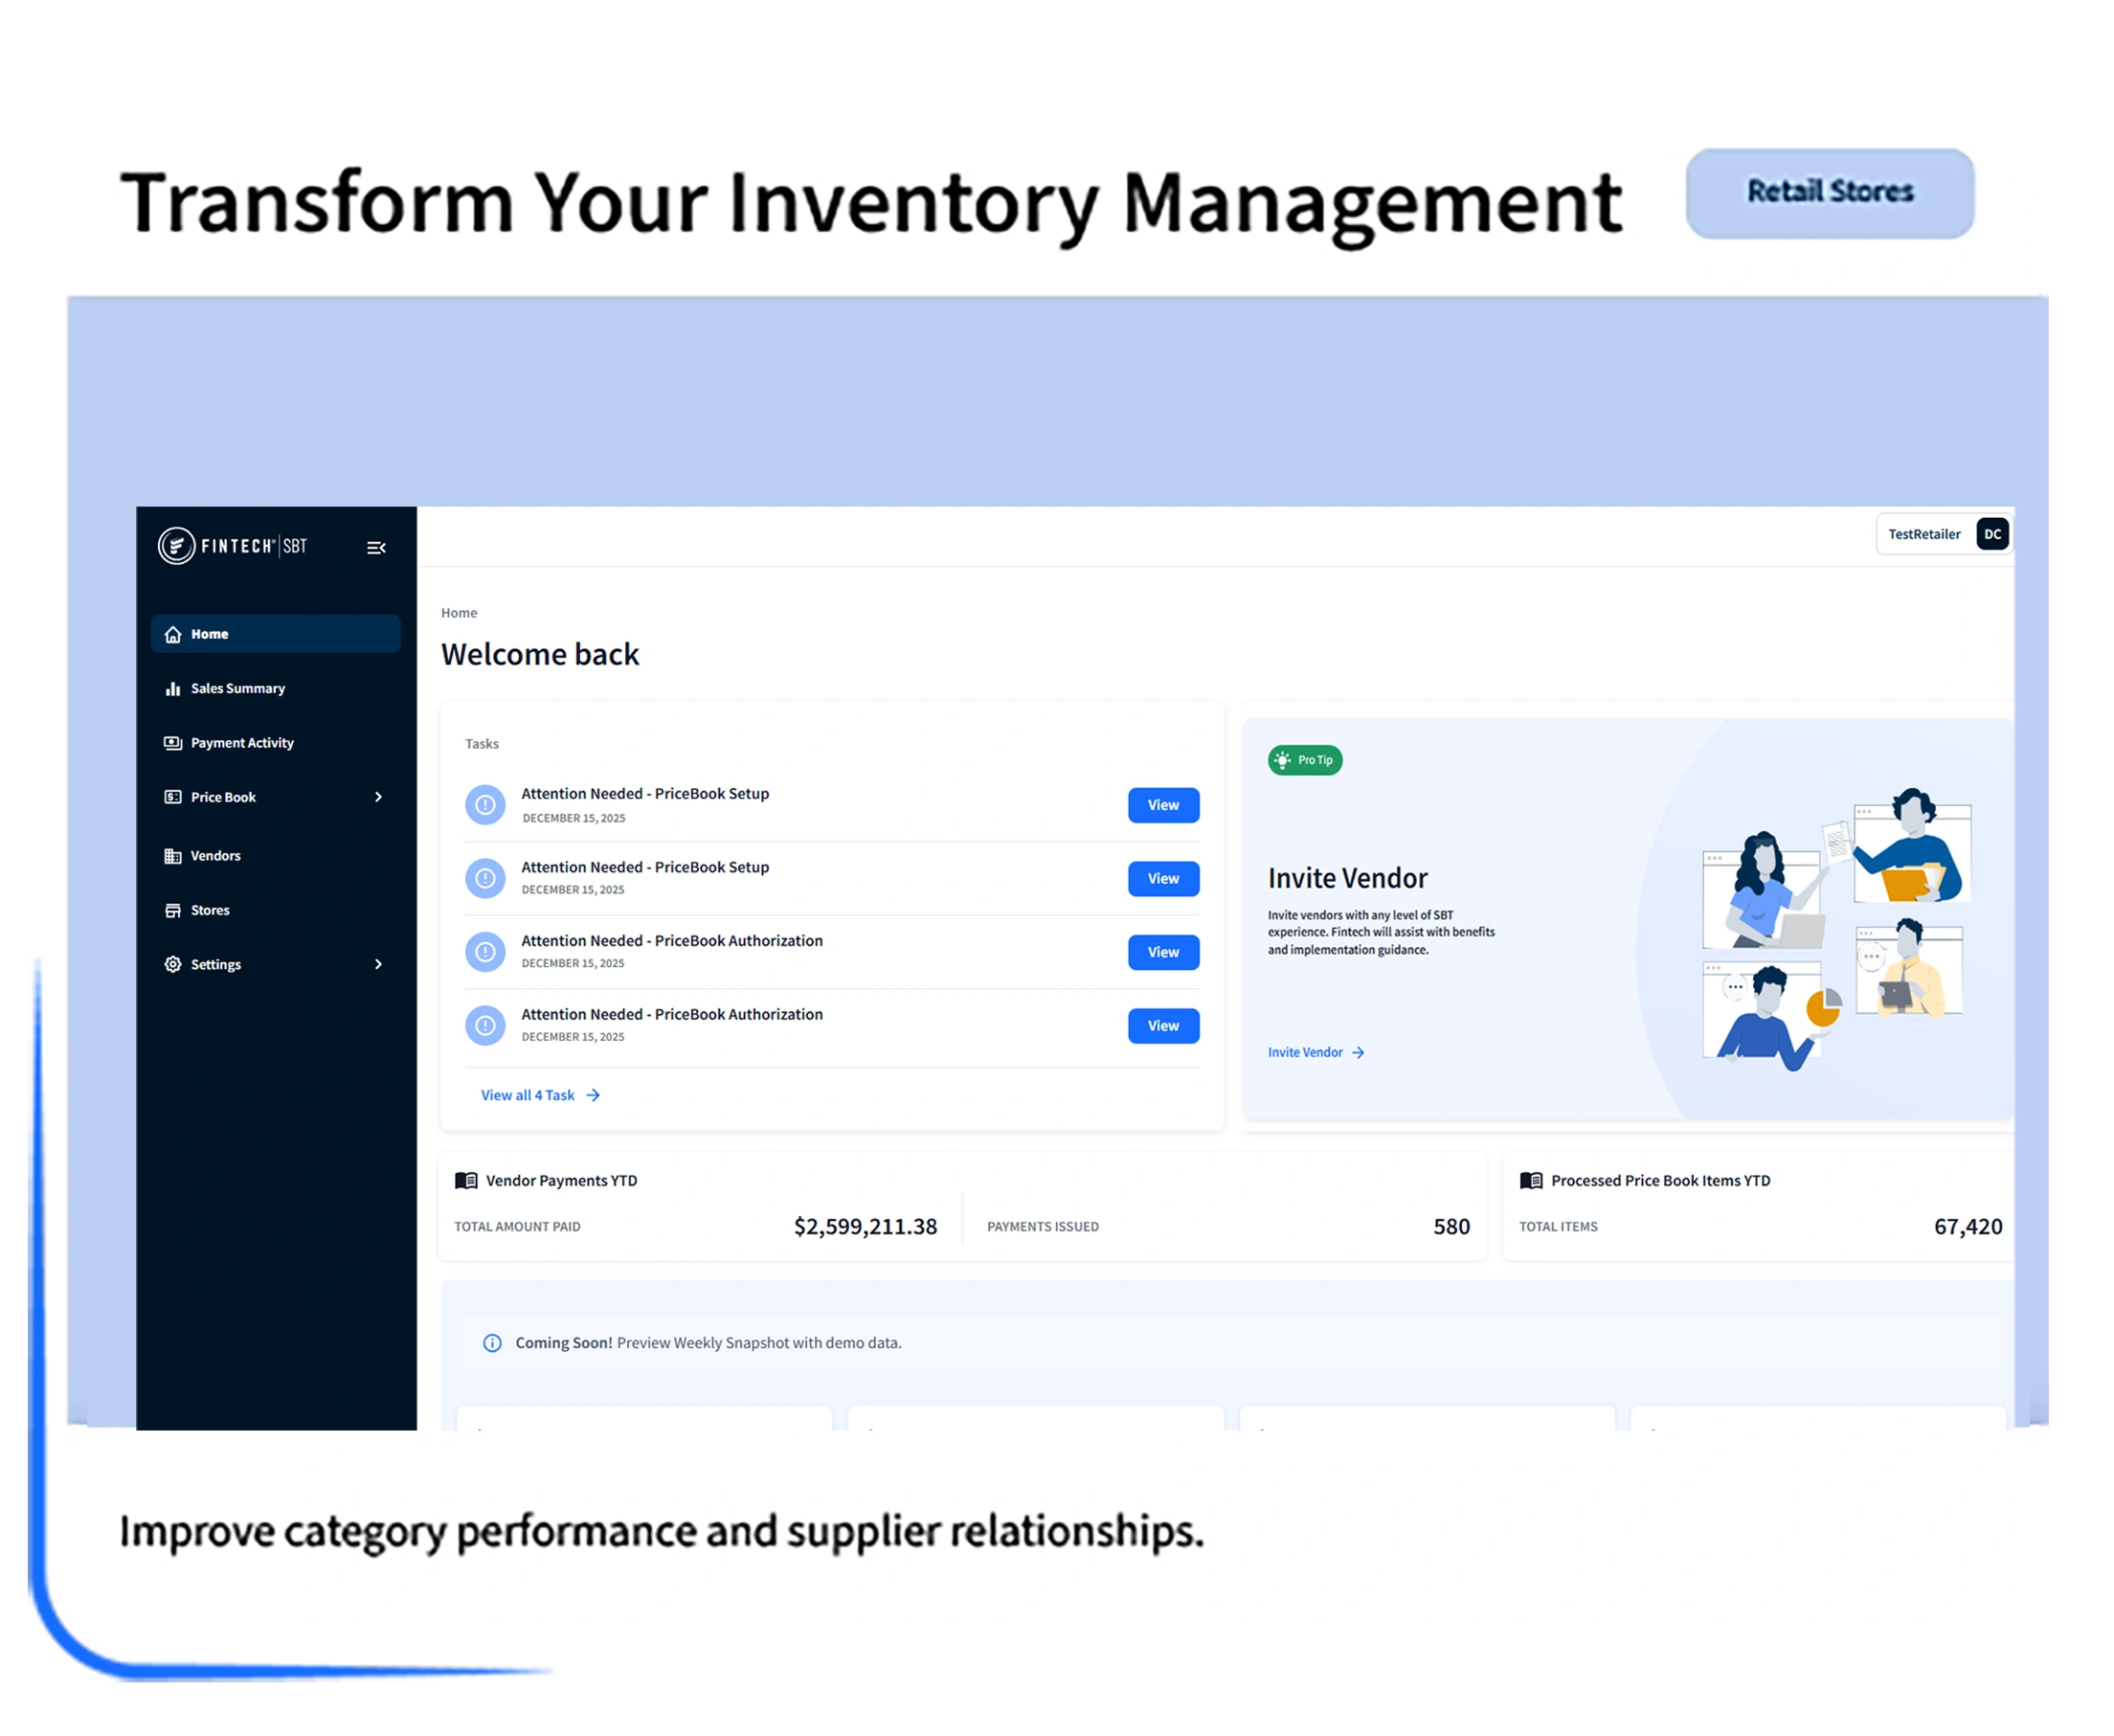Click the Sales Summary bar chart icon

pos(173,689)
